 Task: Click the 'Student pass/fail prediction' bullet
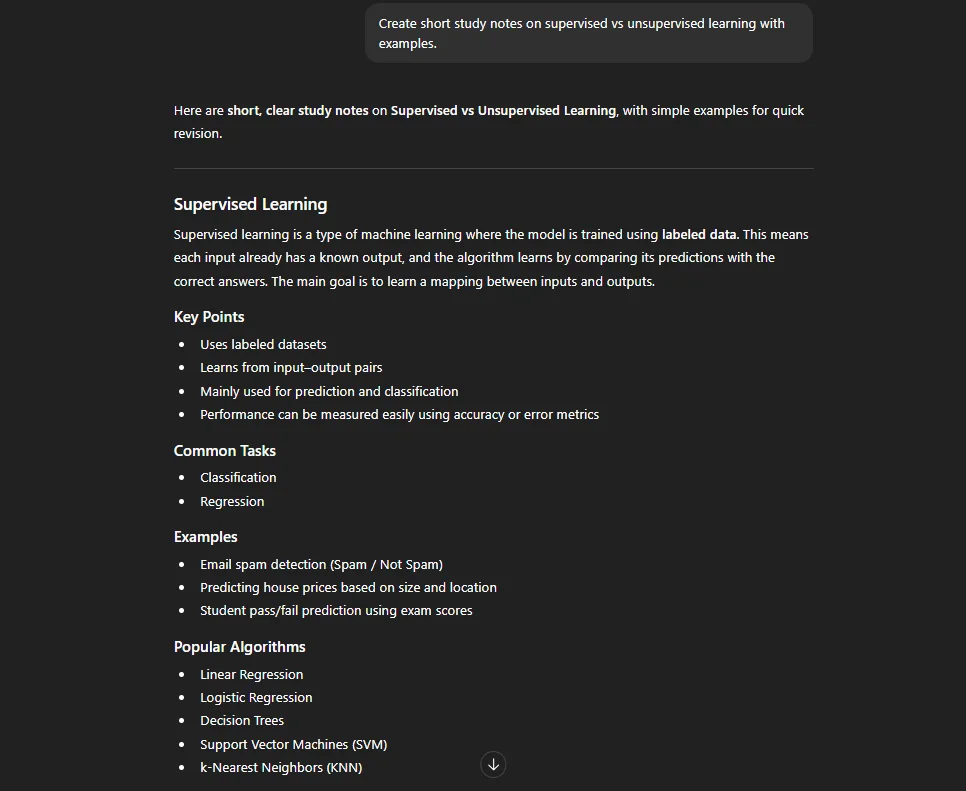(x=336, y=610)
